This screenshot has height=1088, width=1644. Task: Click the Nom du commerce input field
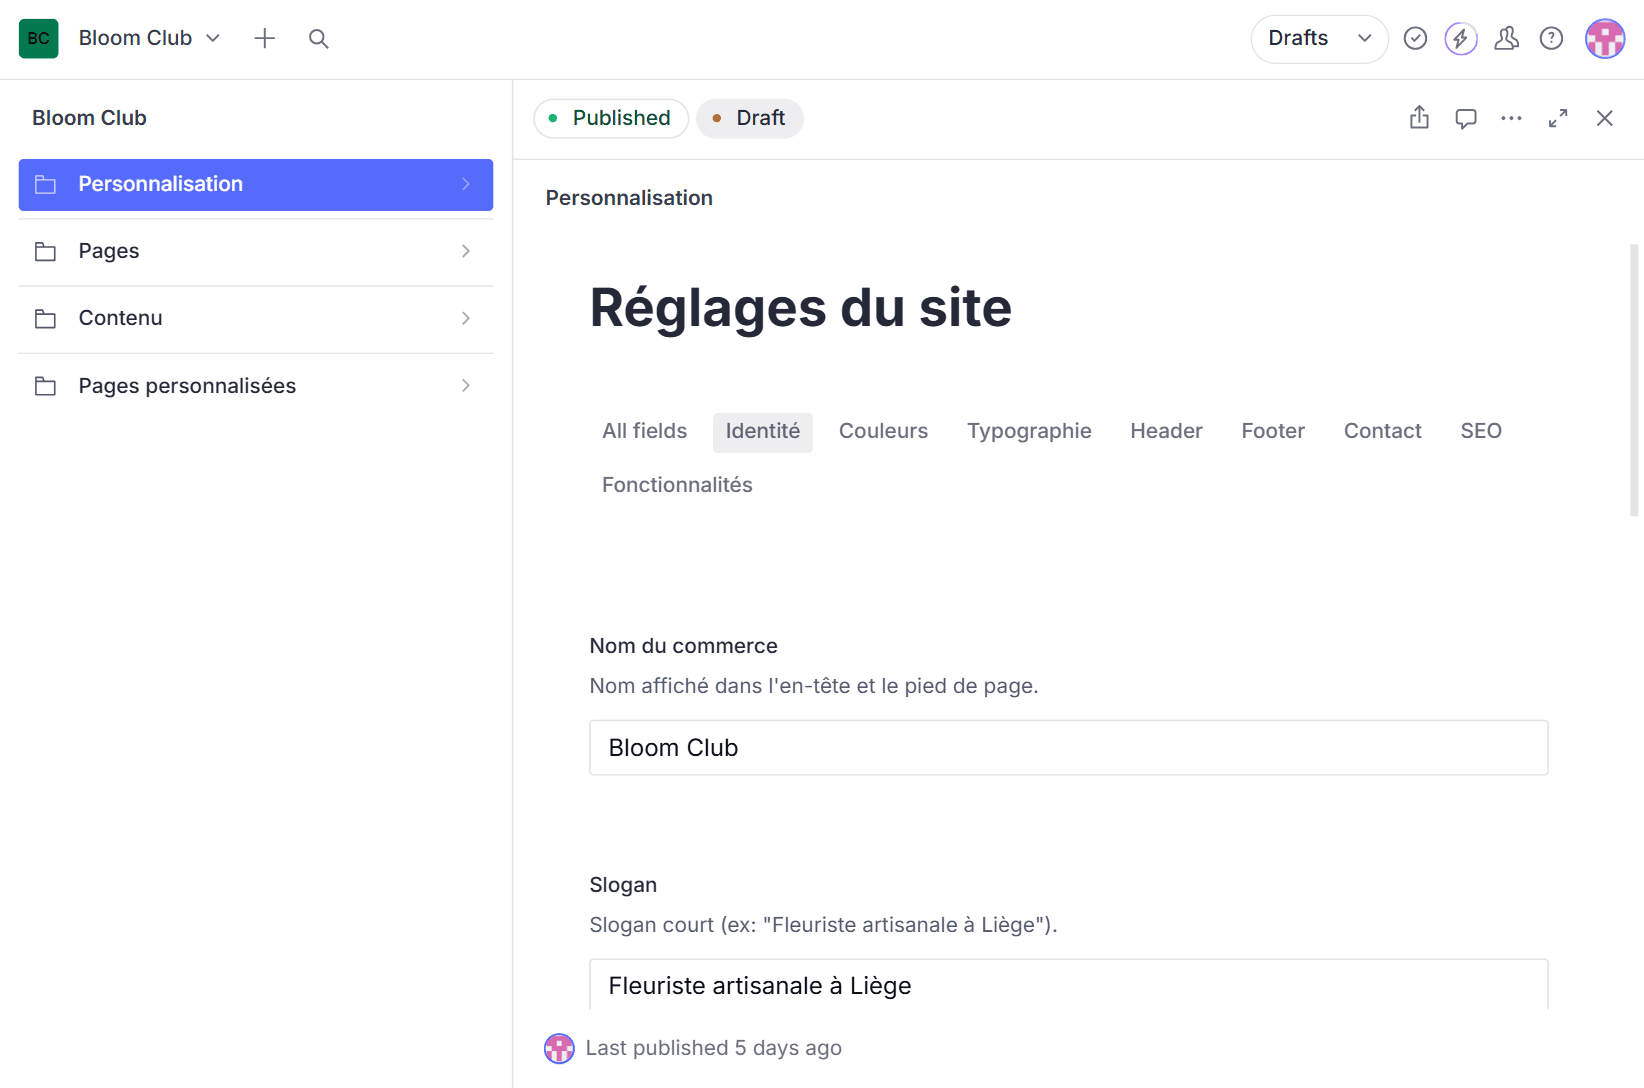tap(1067, 747)
